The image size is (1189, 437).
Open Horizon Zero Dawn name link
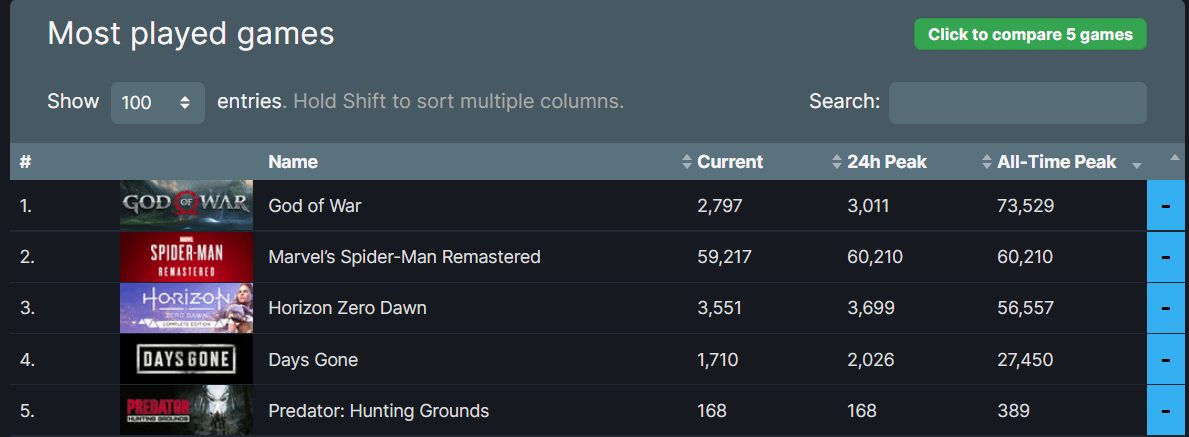(347, 308)
